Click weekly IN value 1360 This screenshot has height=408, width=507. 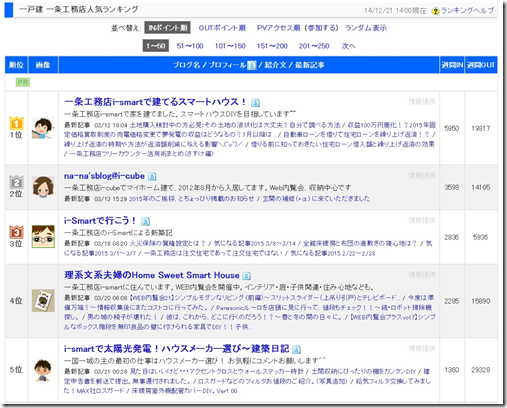[x=452, y=370]
